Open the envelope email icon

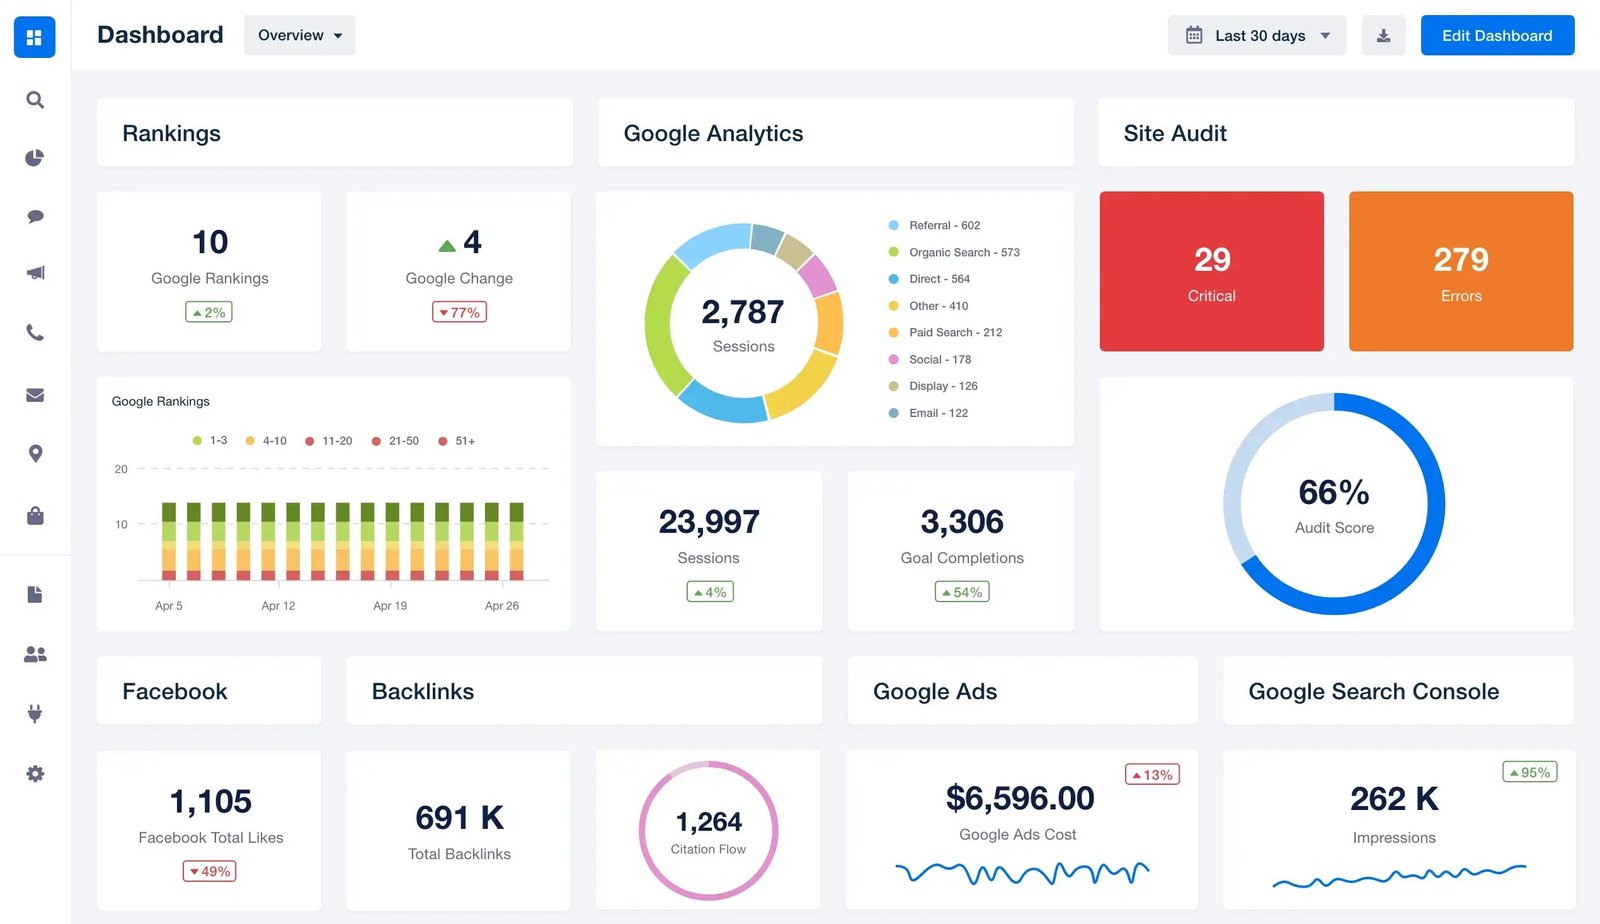tap(35, 395)
